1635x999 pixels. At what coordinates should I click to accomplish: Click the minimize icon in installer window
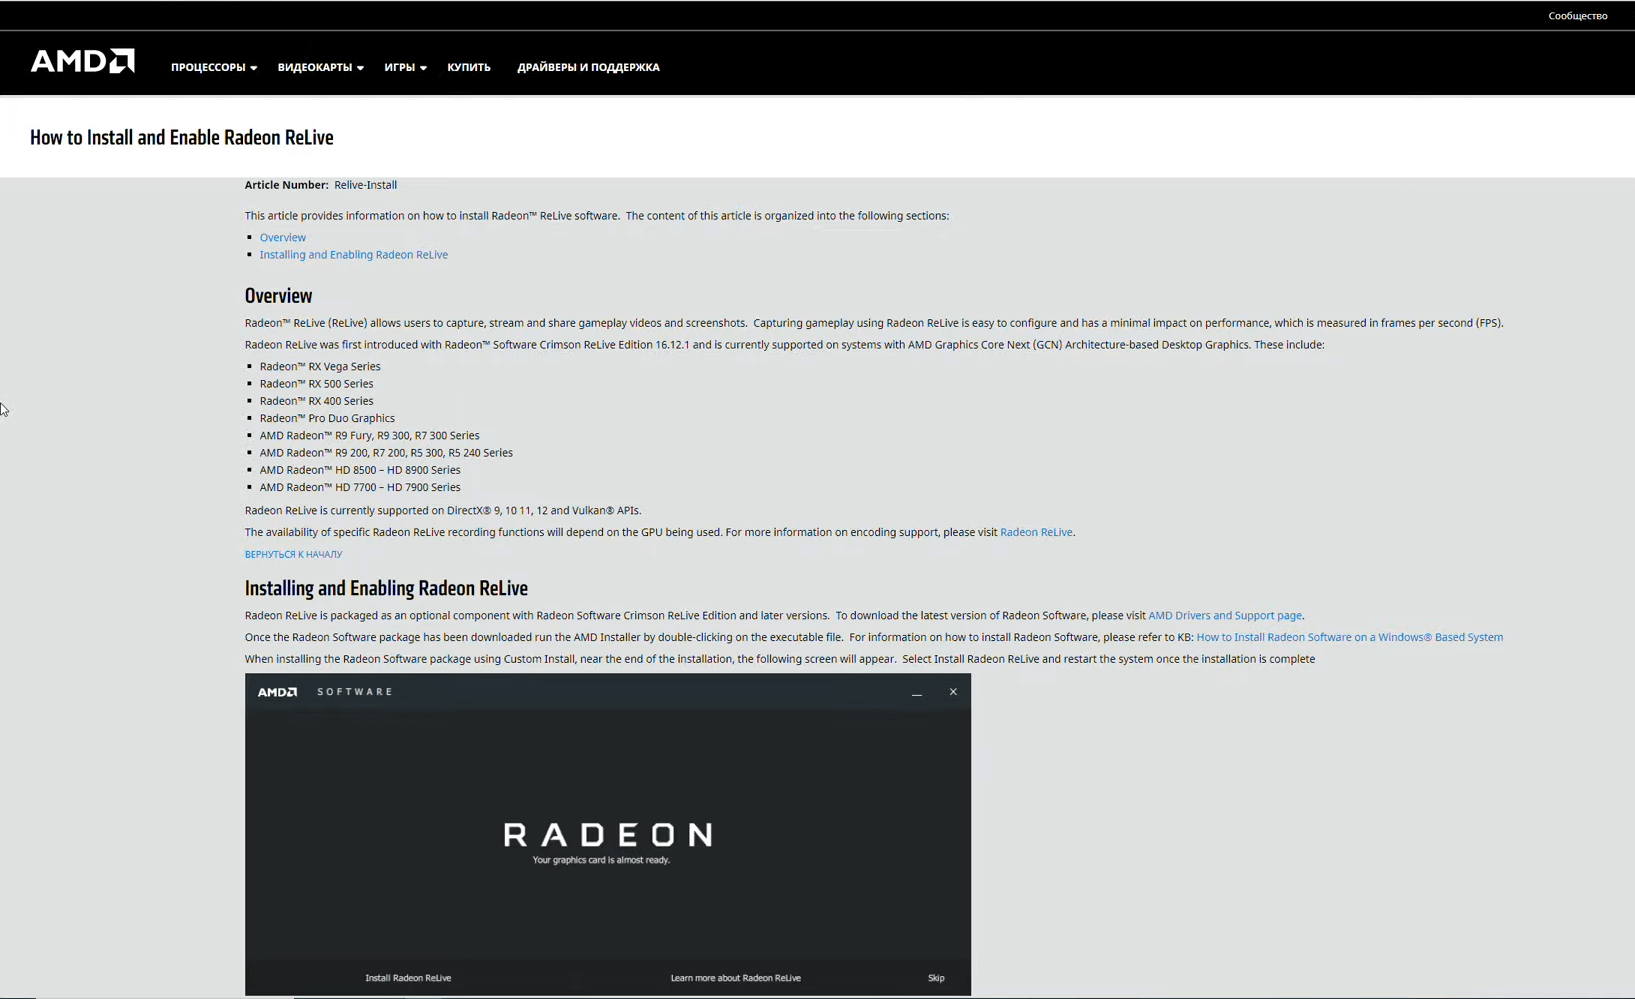(916, 691)
